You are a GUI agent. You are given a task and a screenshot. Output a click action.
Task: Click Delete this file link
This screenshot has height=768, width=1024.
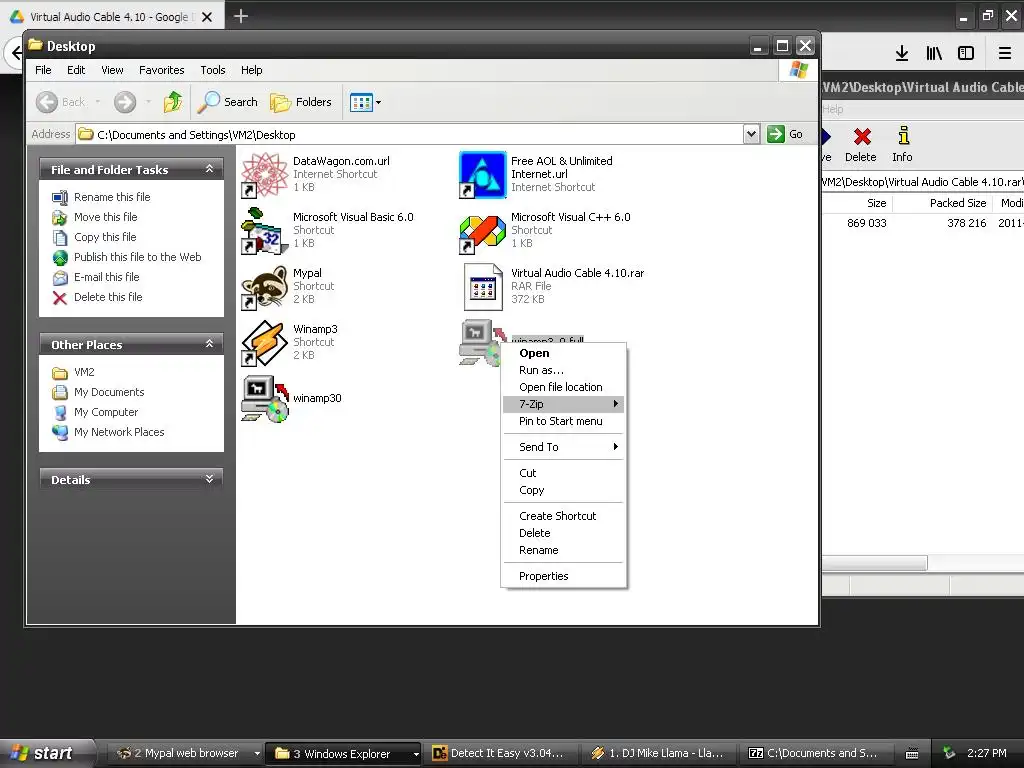pos(108,297)
